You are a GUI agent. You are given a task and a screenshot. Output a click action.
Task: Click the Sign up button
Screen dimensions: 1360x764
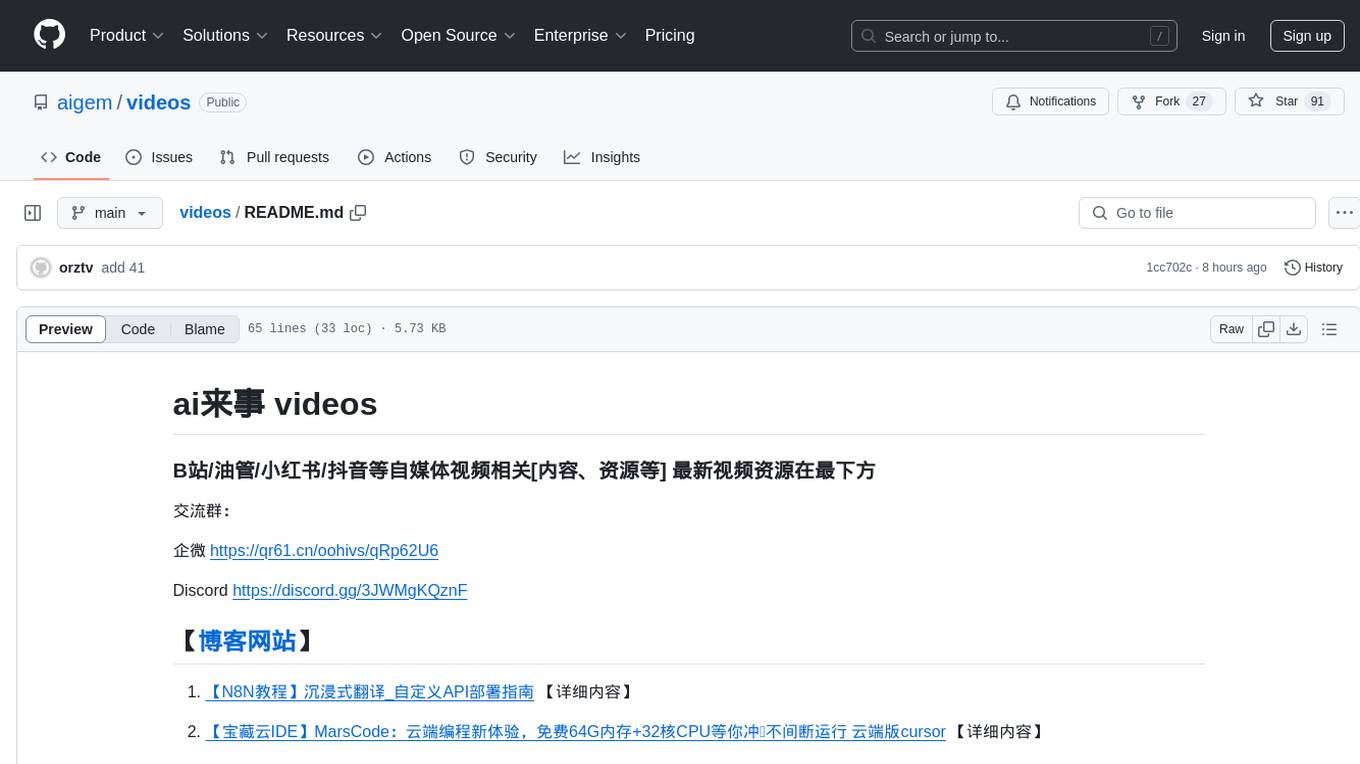coord(1307,36)
